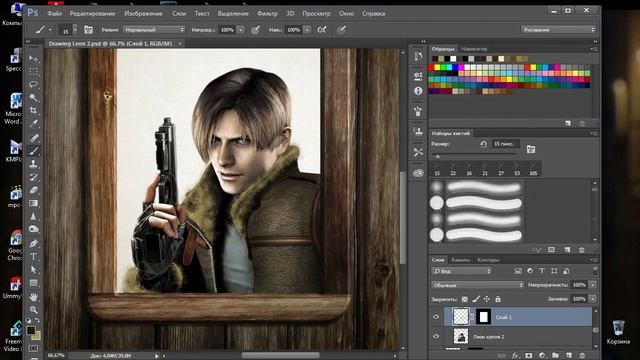Select the Eraser tool

click(x=33, y=190)
